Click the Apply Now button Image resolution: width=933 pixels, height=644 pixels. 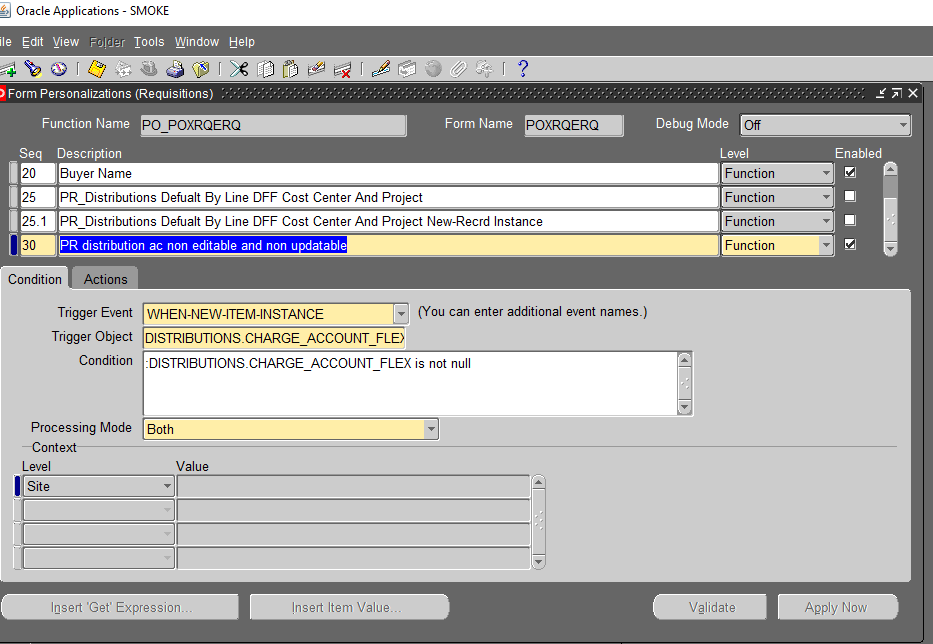(x=838, y=607)
